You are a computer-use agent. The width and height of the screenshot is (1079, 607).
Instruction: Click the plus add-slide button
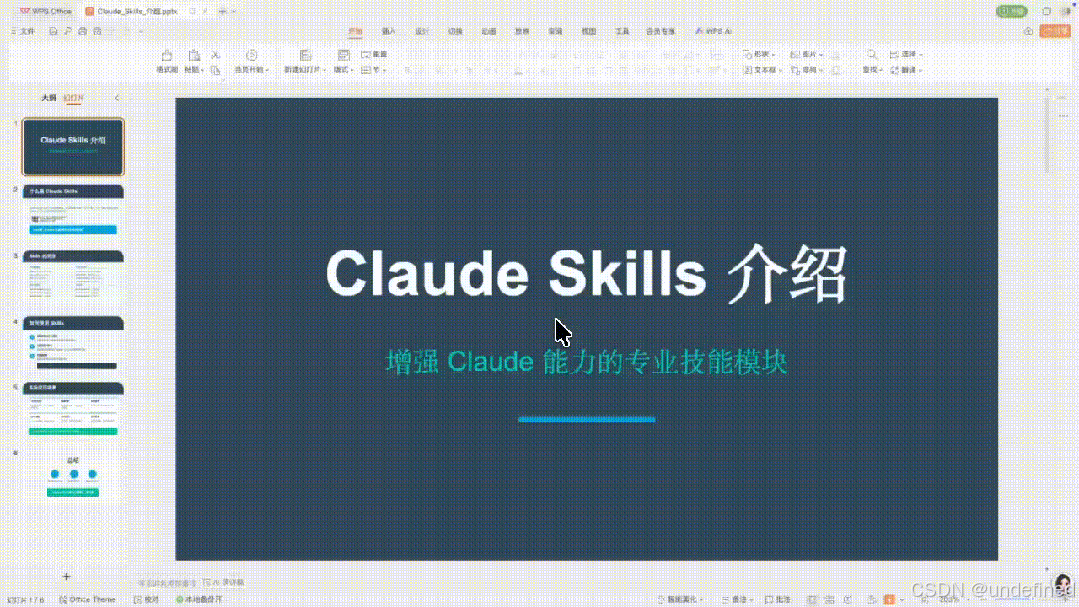click(x=66, y=577)
